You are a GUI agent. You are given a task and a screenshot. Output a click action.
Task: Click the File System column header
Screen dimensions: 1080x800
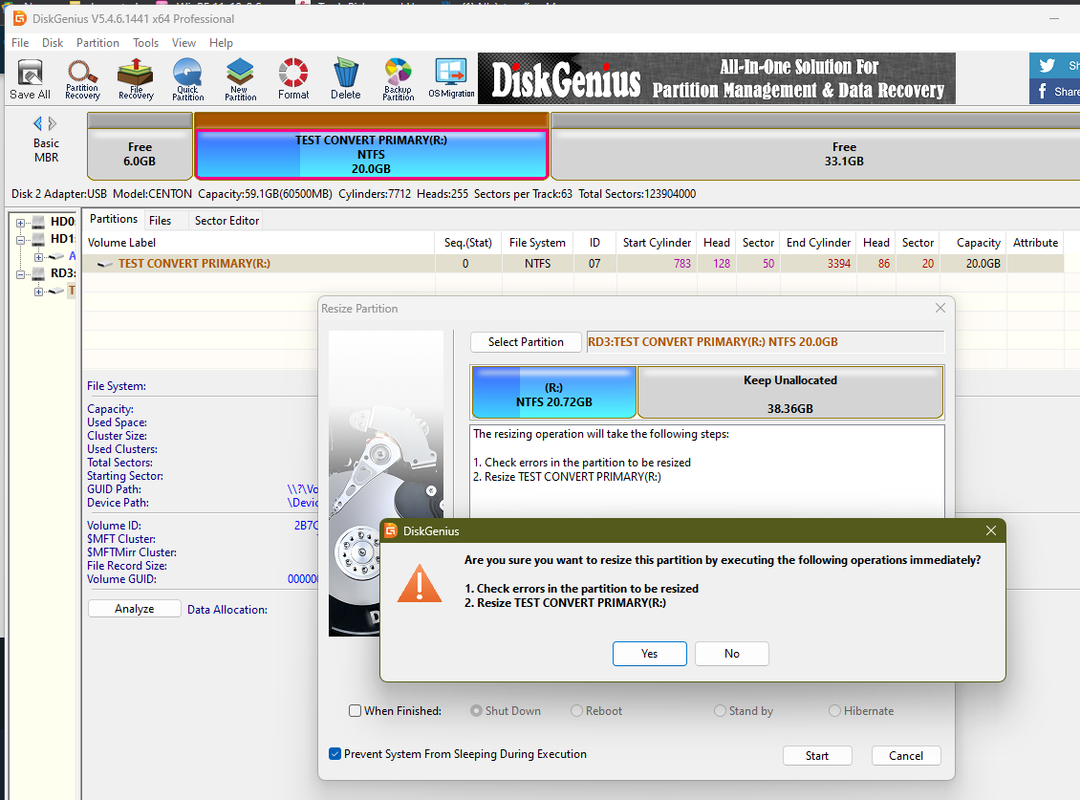pyautogui.click(x=537, y=243)
